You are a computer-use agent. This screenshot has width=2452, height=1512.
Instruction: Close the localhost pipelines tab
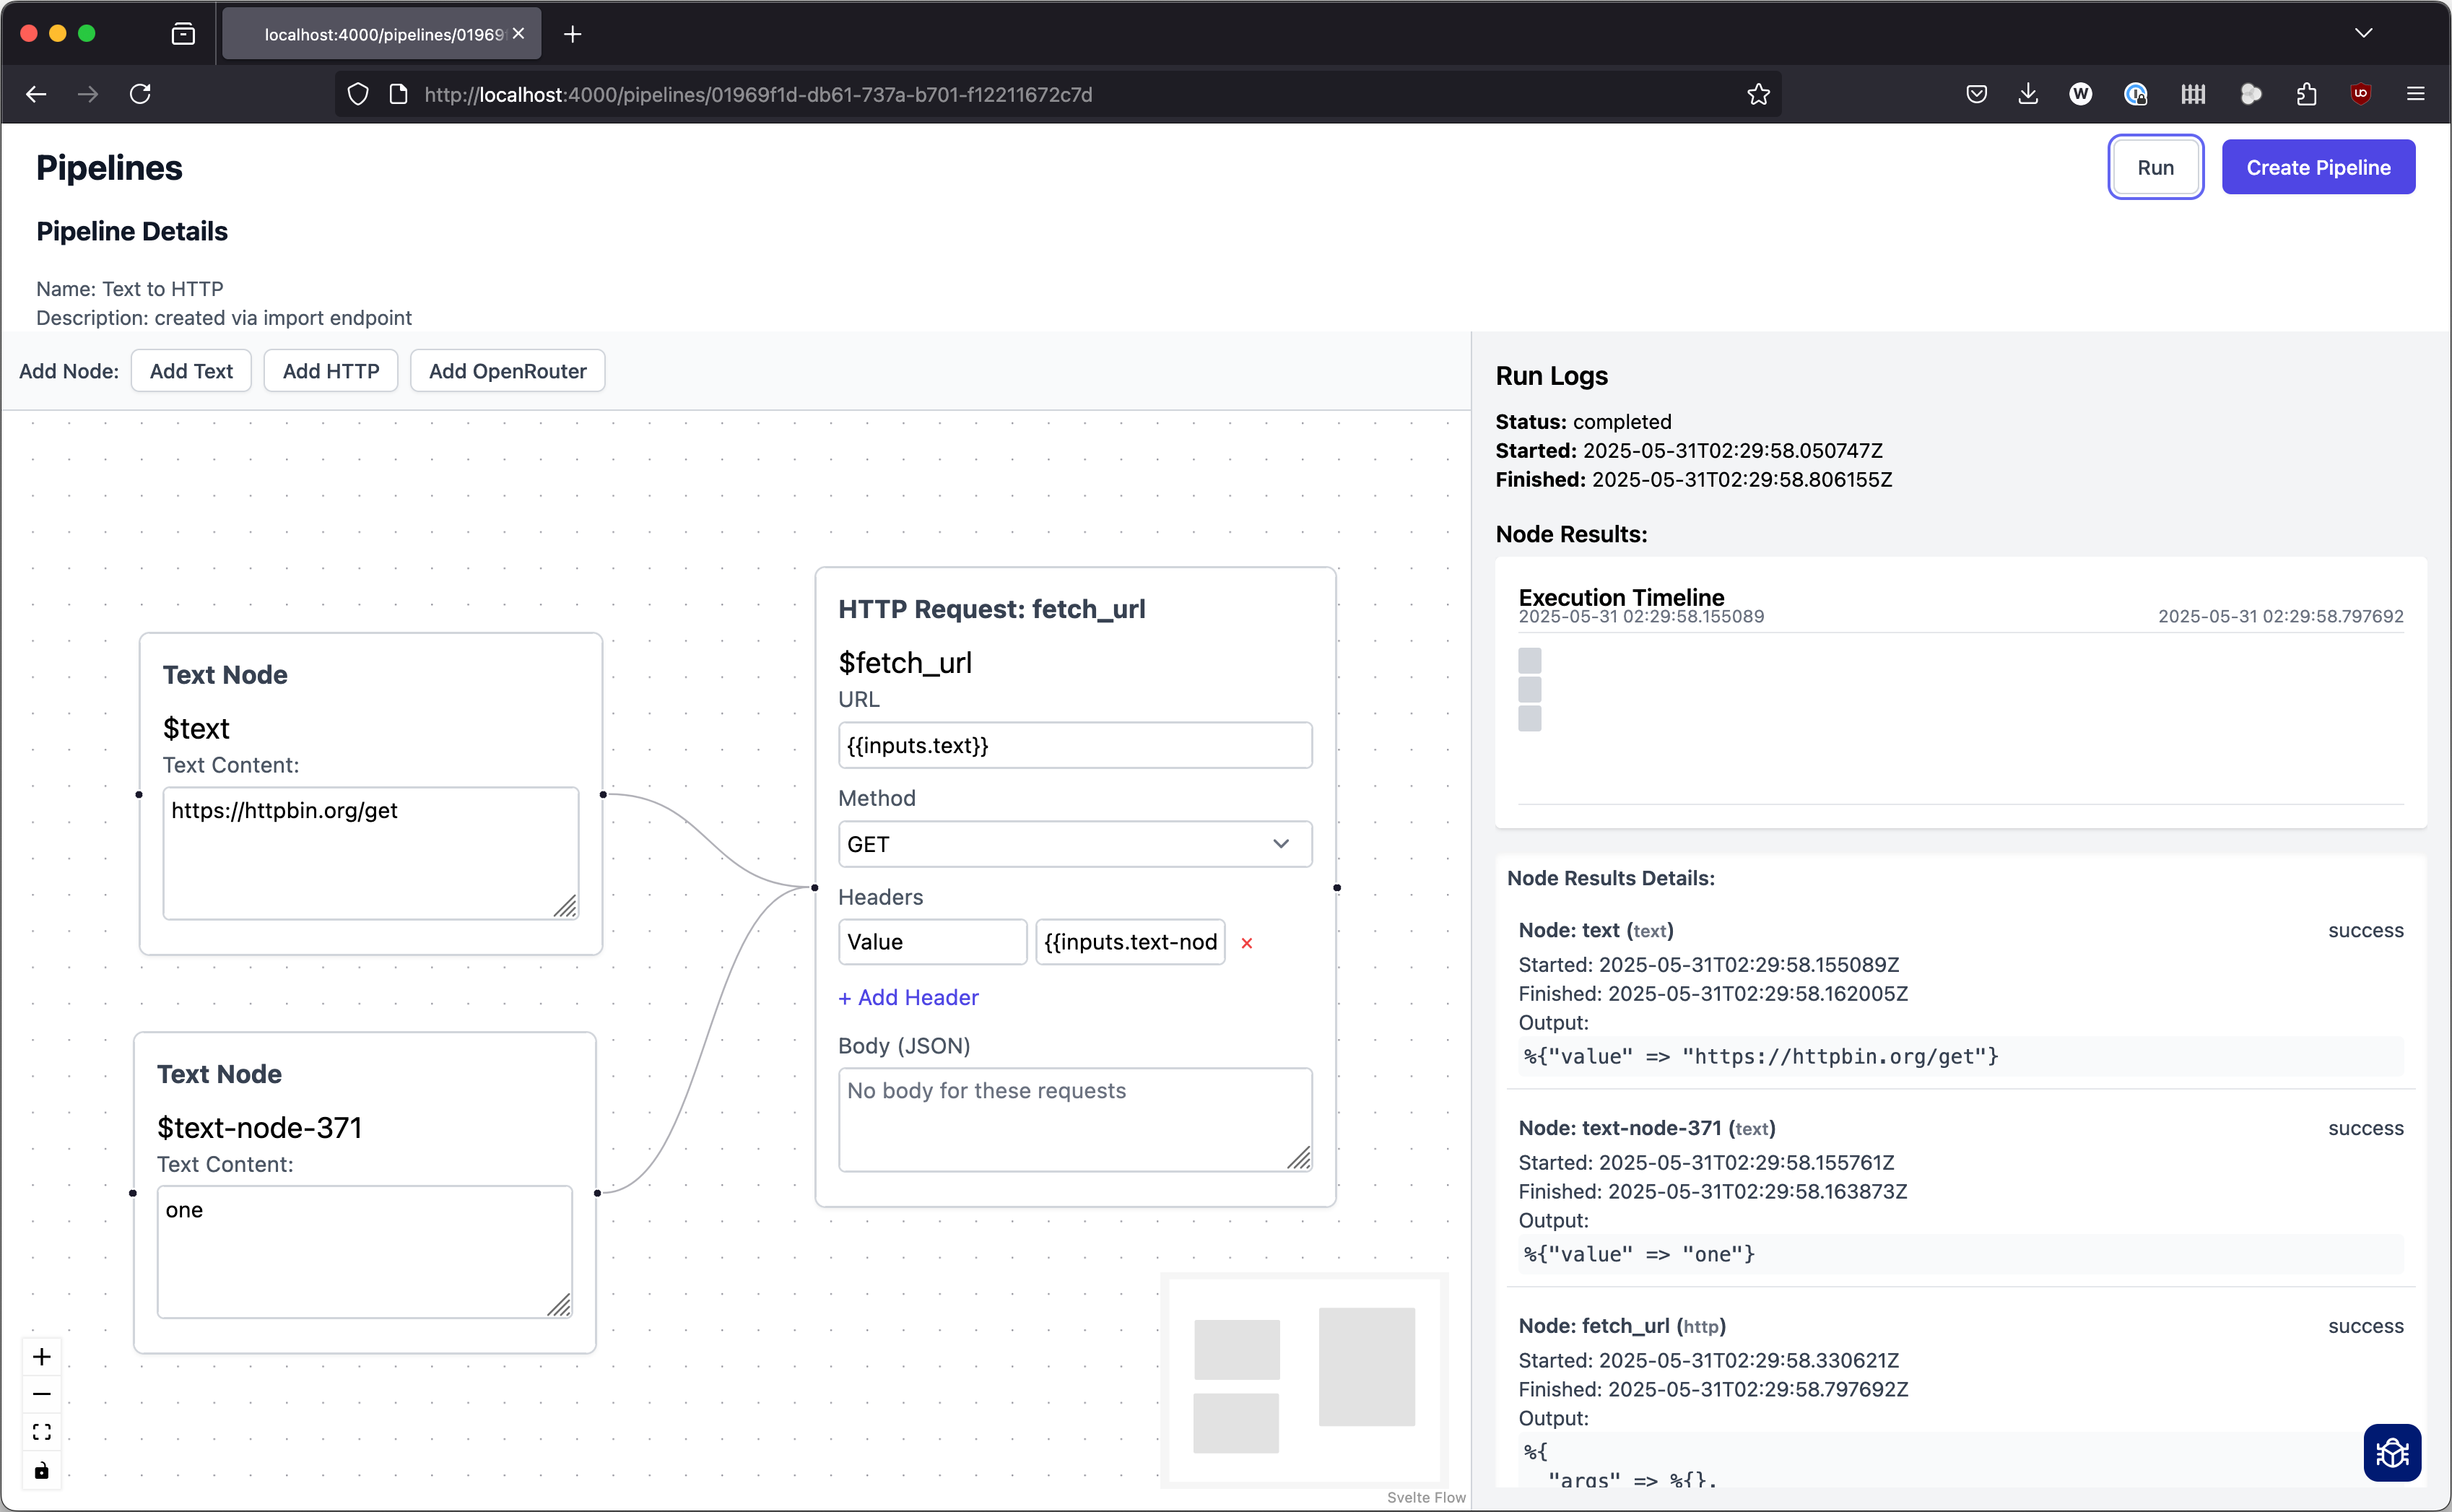coord(518,34)
